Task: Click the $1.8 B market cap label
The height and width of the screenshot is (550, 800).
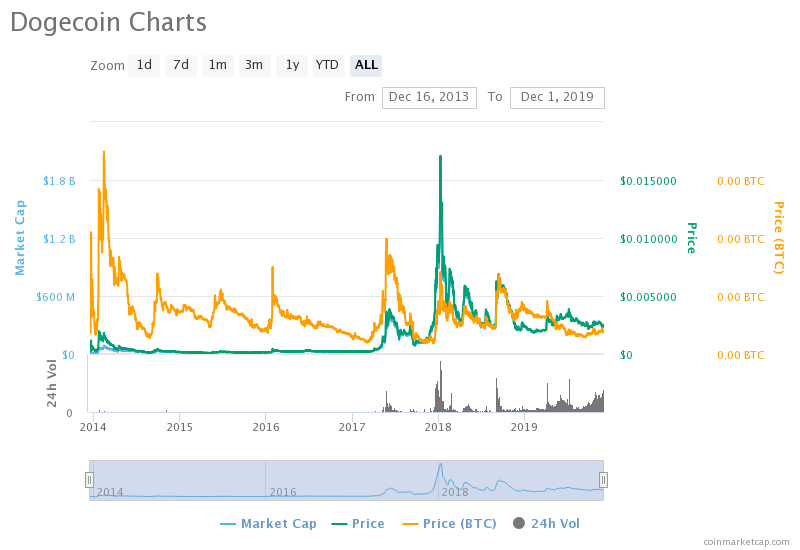Action: [59, 181]
